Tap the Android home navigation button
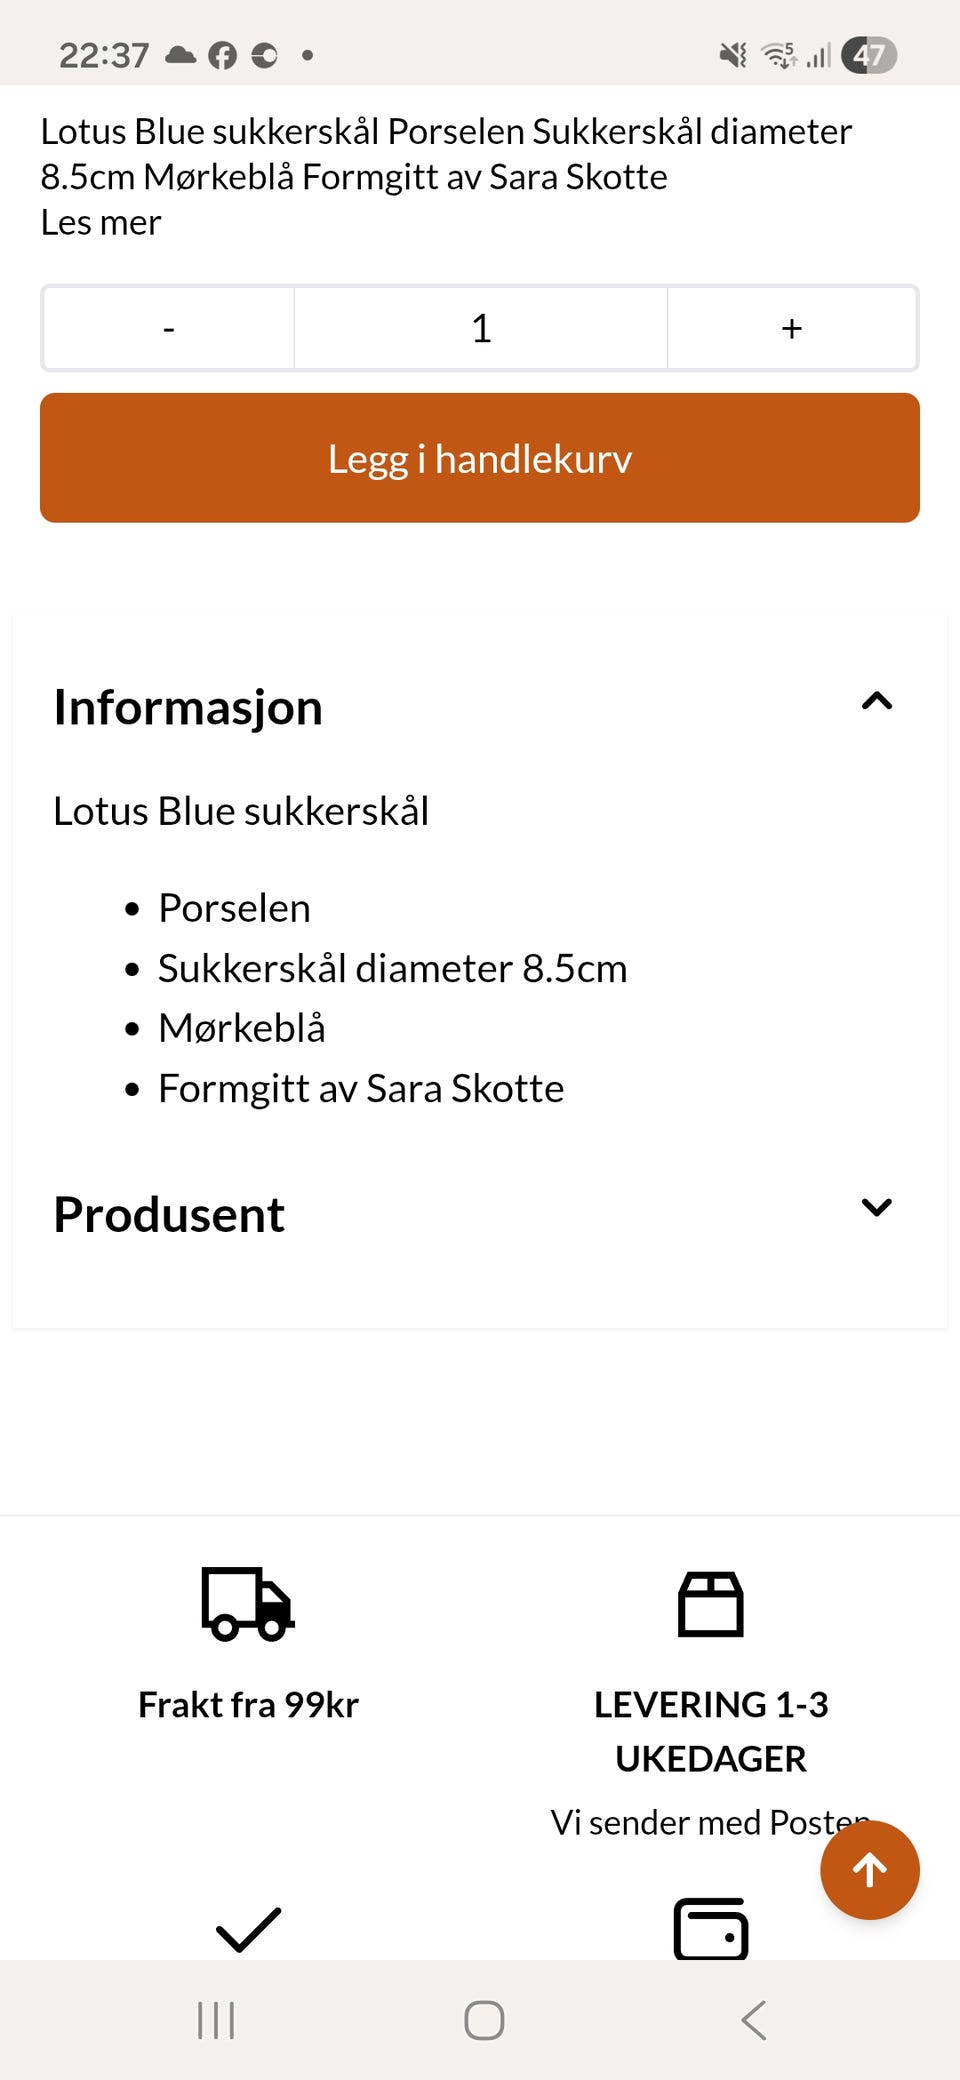Image resolution: width=960 pixels, height=2080 pixels. click(484, 2020)
